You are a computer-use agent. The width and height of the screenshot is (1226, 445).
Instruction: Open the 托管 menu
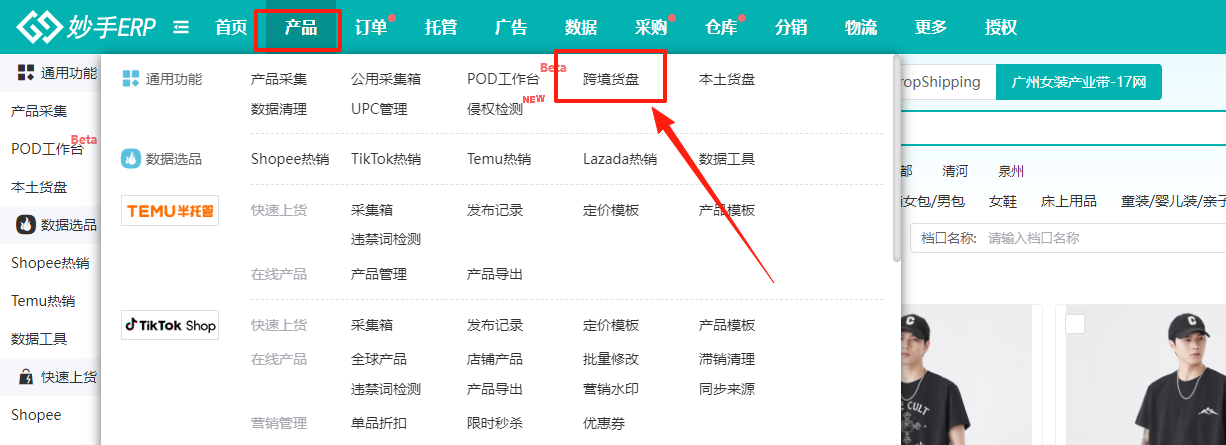tap(441, 27)
